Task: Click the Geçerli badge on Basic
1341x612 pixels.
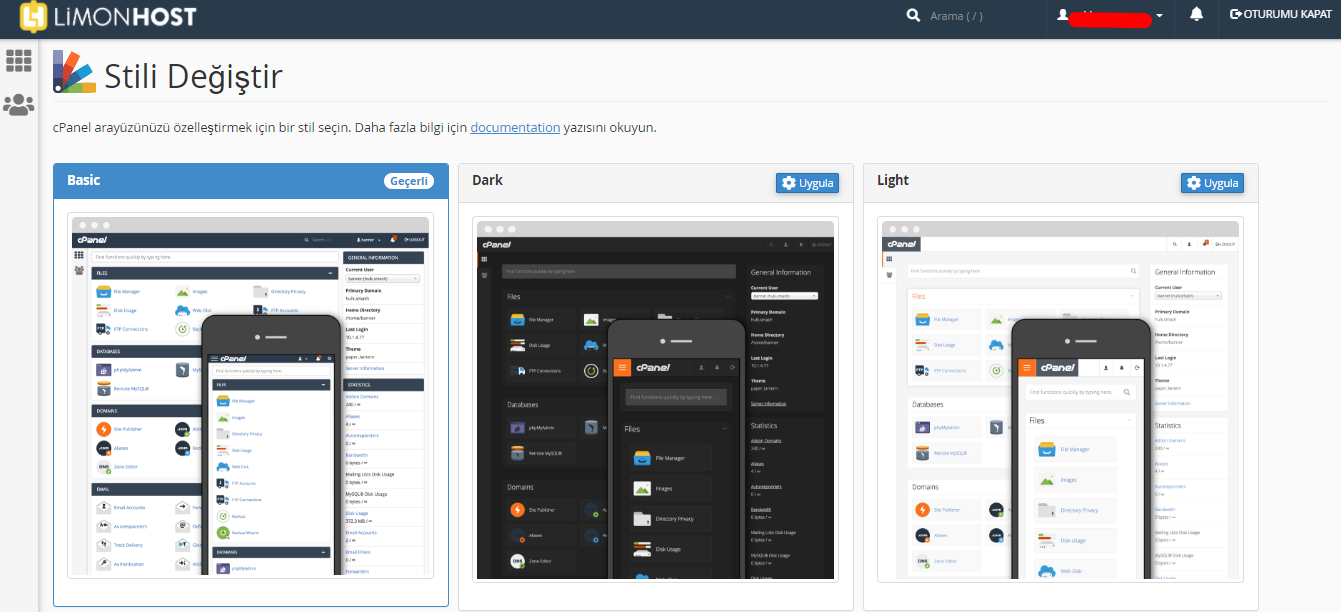Action: coord(409,181)
